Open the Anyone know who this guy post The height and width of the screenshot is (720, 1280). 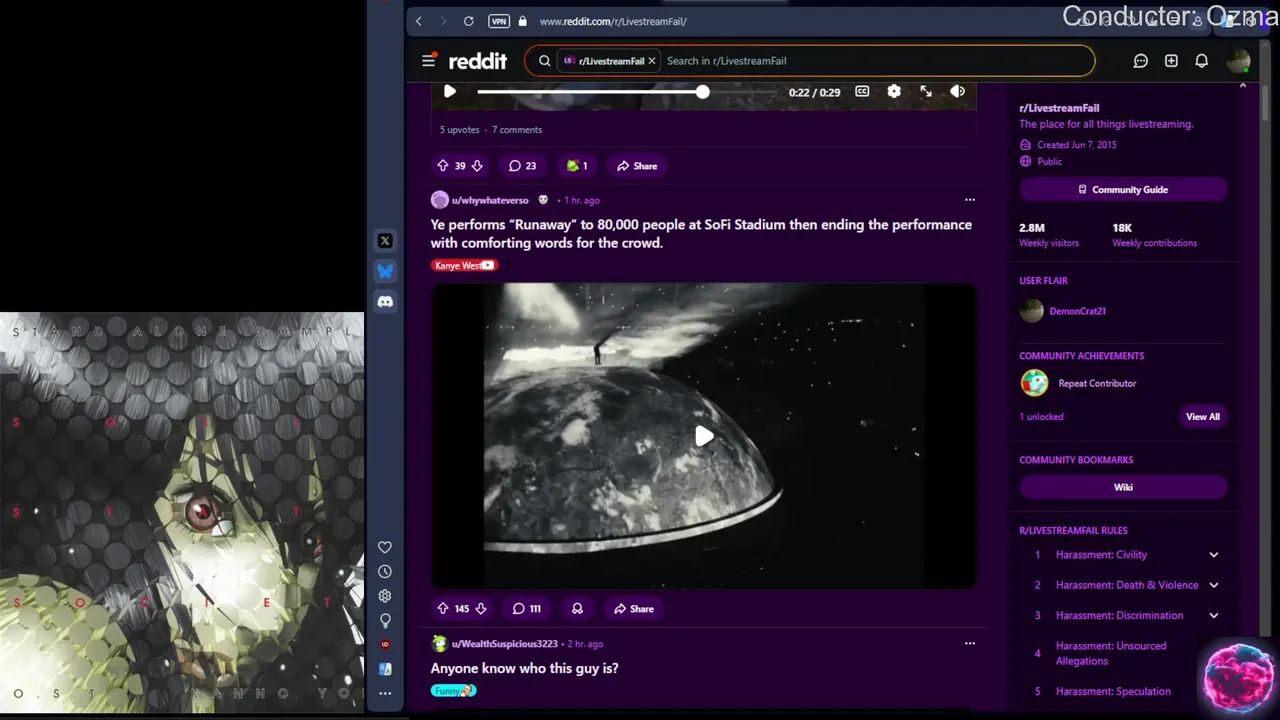pos(524,668)
